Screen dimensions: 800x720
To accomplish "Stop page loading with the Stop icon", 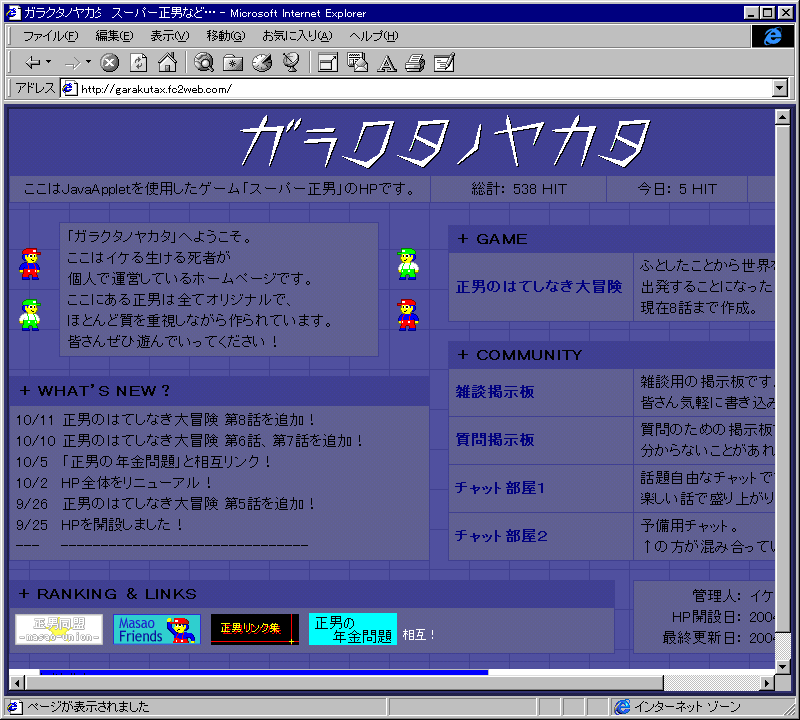I will click(109, 63).
